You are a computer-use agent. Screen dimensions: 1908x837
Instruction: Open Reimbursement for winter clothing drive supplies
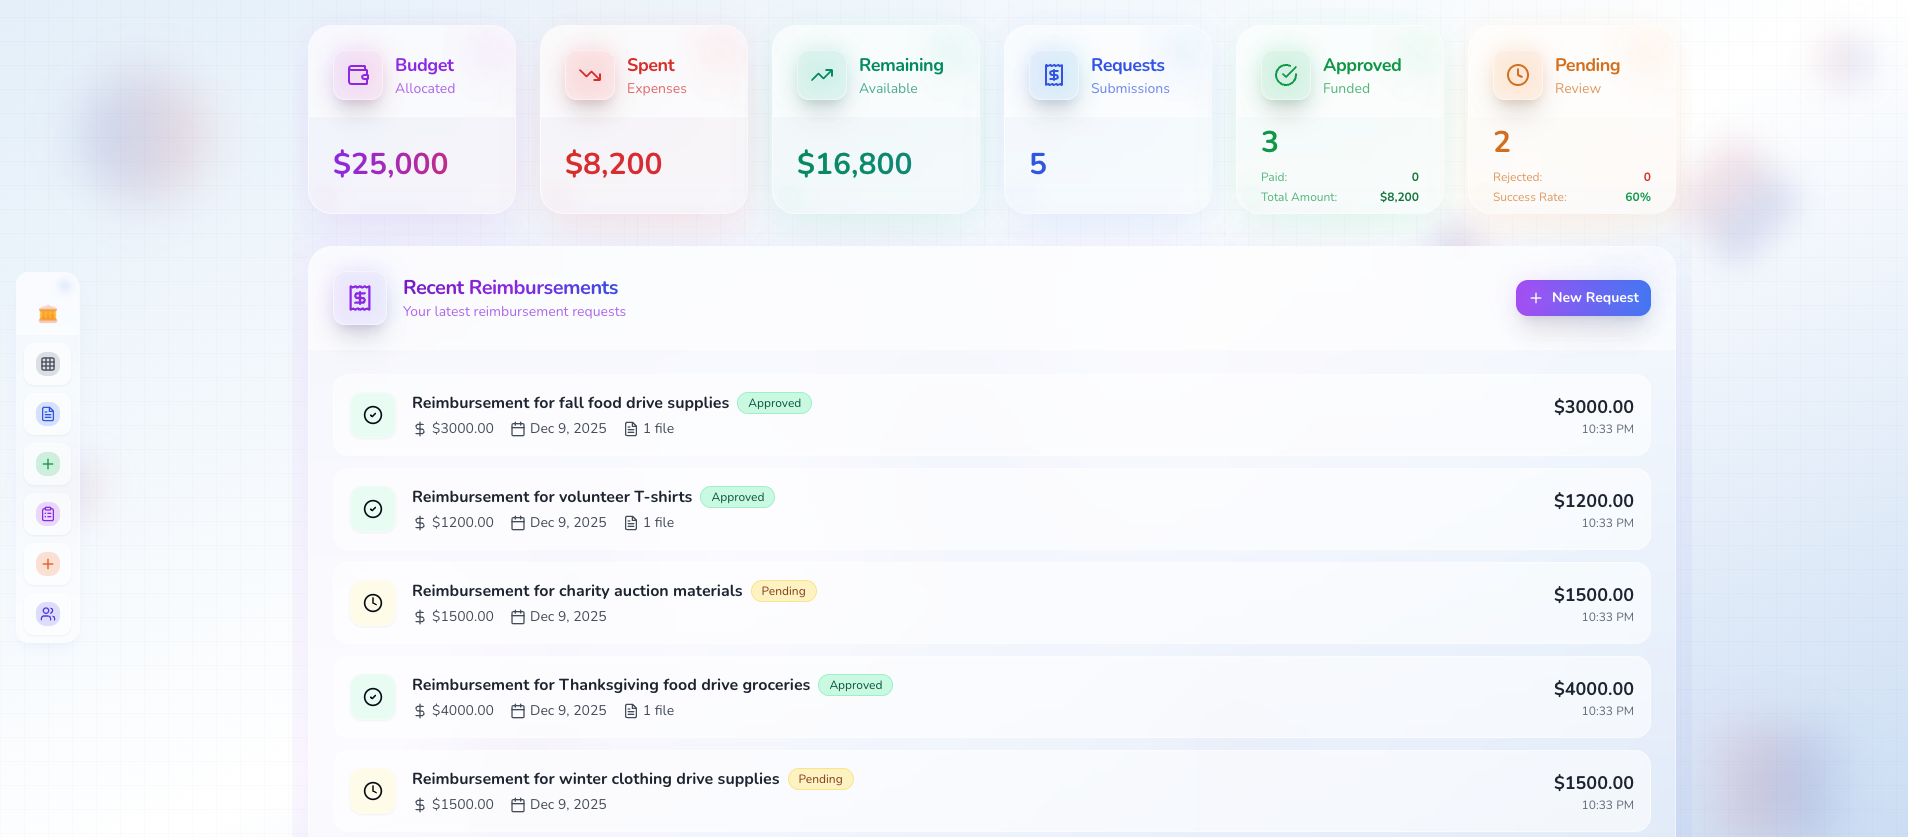[595, 779]
